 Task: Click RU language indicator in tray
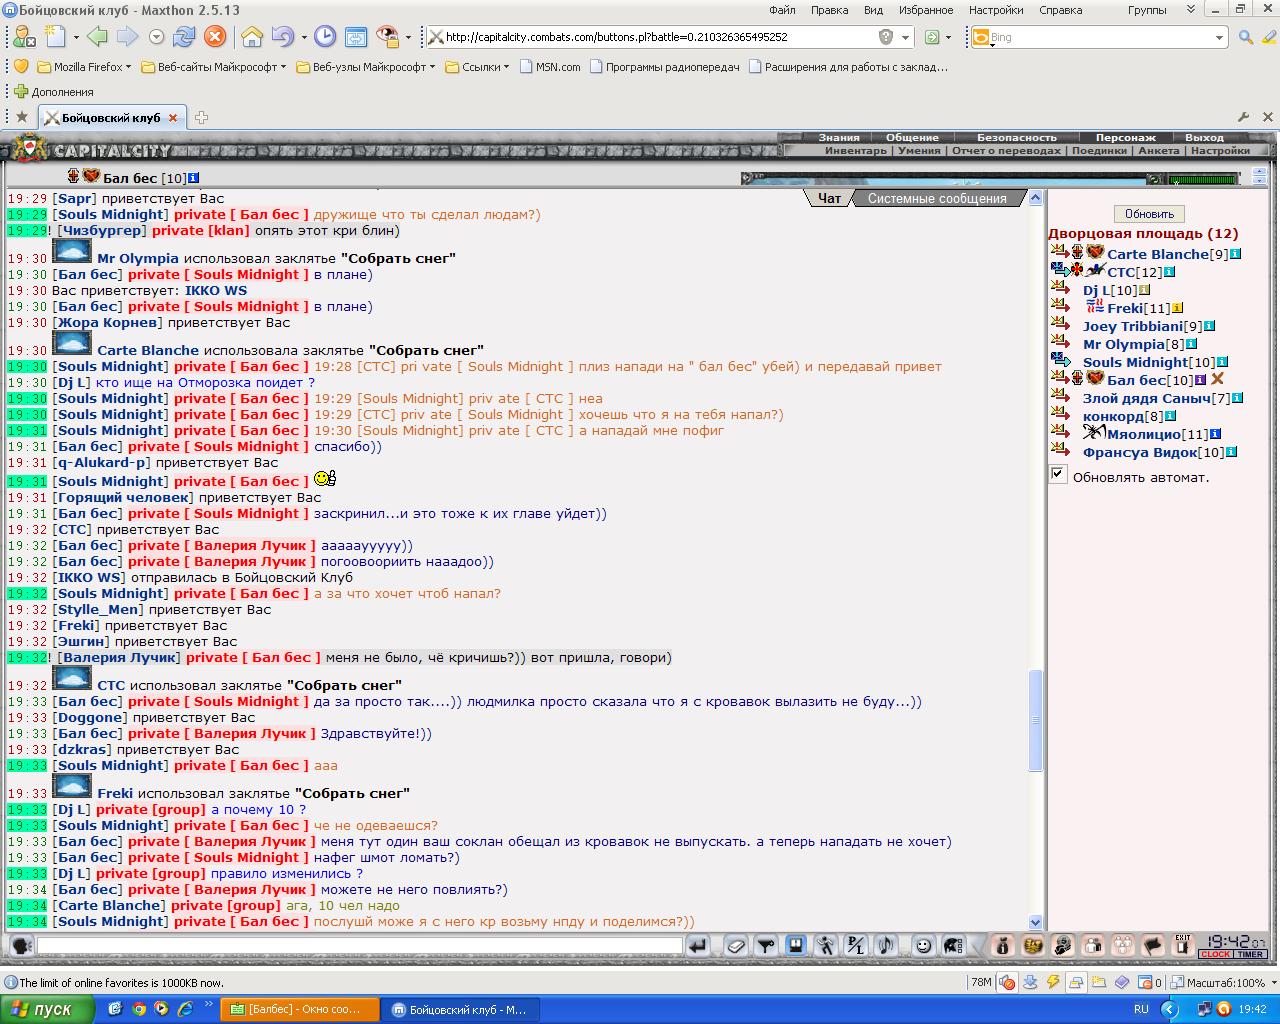(x=1142, y=1010)
